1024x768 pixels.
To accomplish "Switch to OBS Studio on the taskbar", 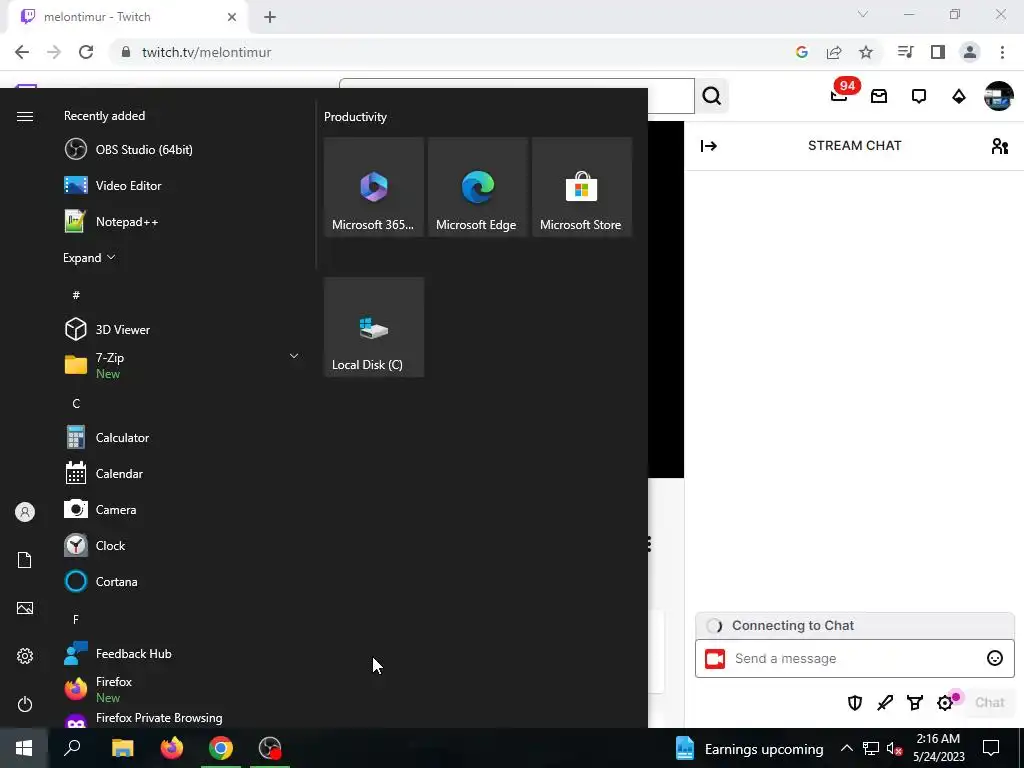I will (270, 748).
